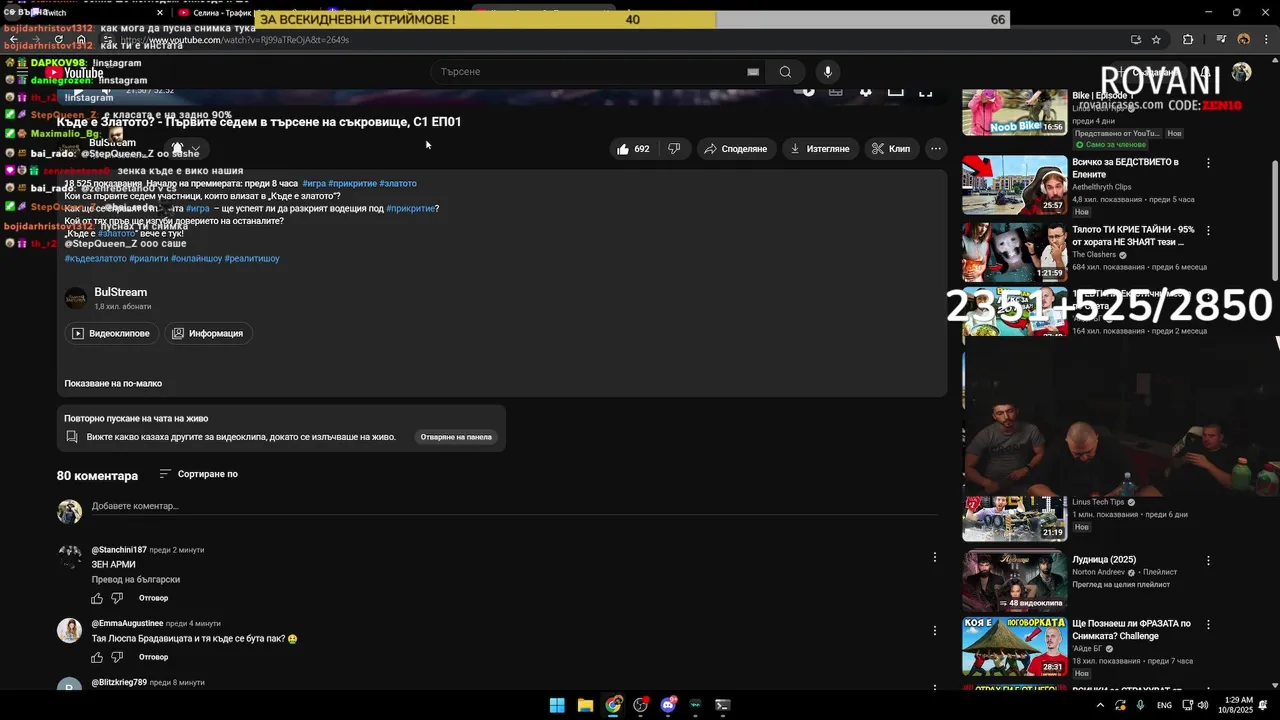This screenshot has width=1280, height=720.
Task: Open options menu for @Stanchini187 comment
Action: click(x=935, y=557)
